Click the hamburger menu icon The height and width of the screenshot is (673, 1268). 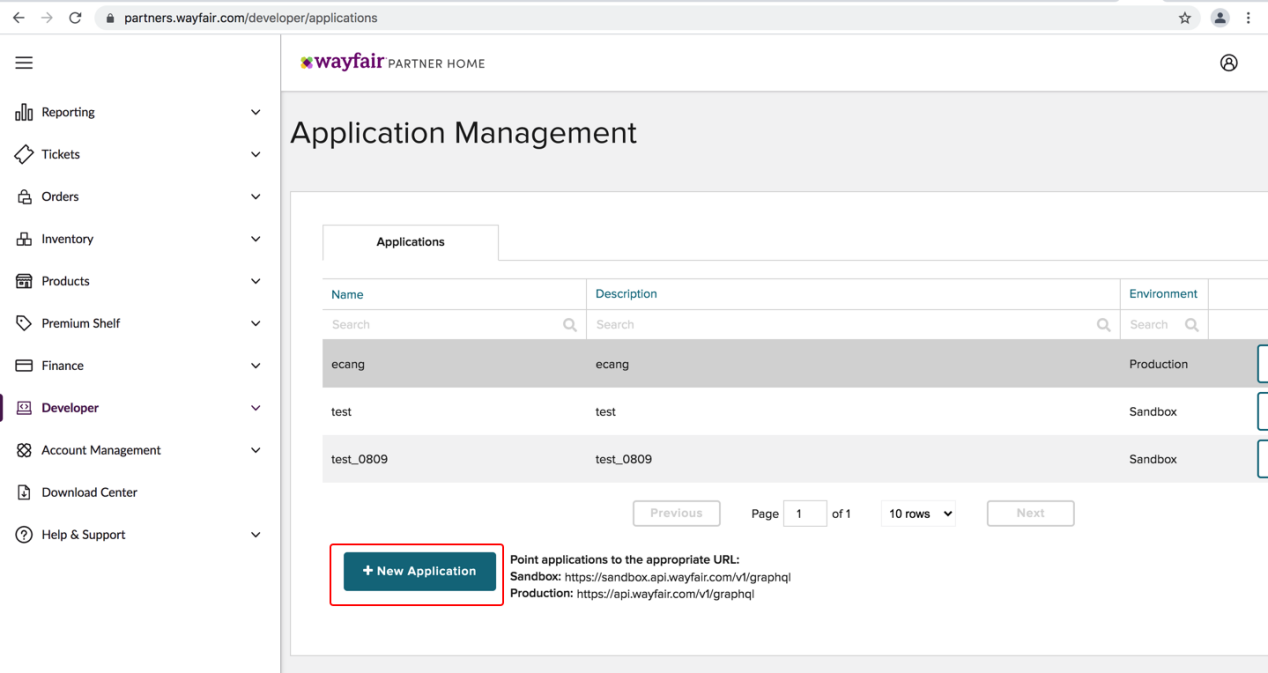(24, 63)
